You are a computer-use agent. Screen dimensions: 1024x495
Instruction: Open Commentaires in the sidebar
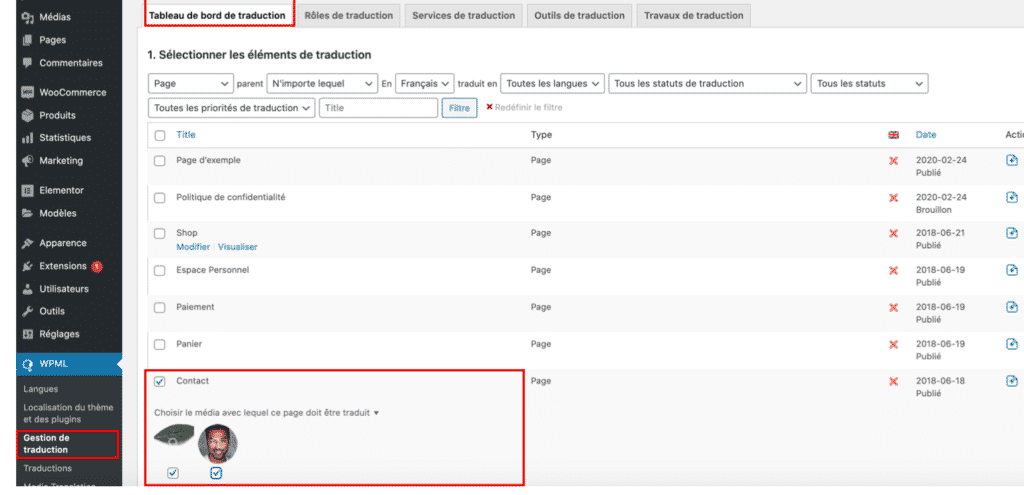click(69, 63)
